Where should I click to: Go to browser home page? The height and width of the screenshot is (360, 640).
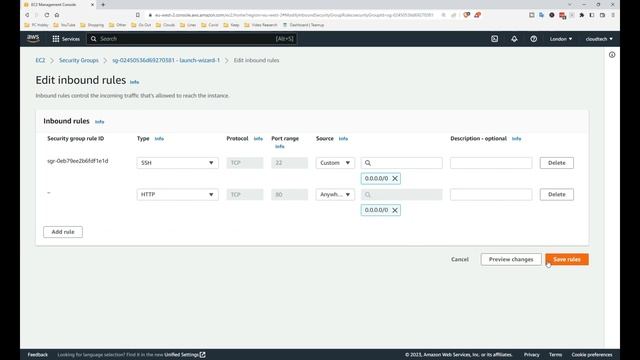tap(57, 15)
